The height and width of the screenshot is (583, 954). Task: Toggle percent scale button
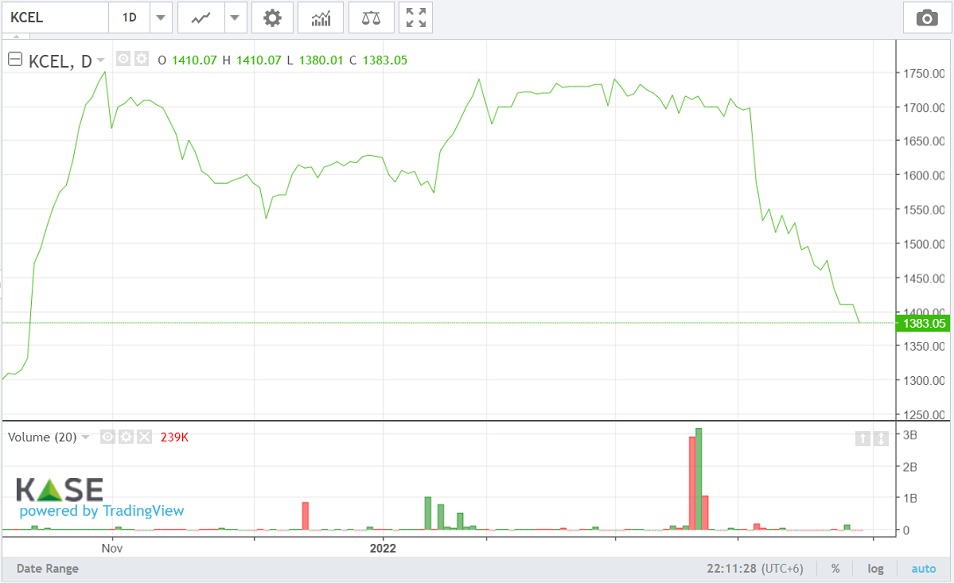point(835,568)
